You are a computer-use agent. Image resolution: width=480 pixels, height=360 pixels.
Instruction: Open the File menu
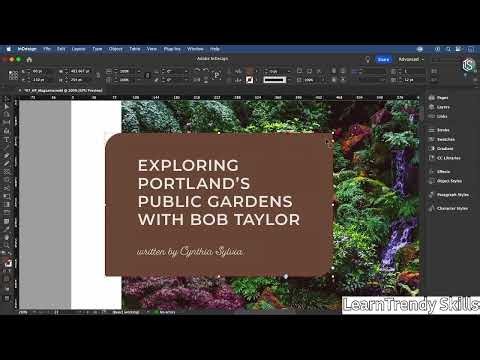pos(47,49)
